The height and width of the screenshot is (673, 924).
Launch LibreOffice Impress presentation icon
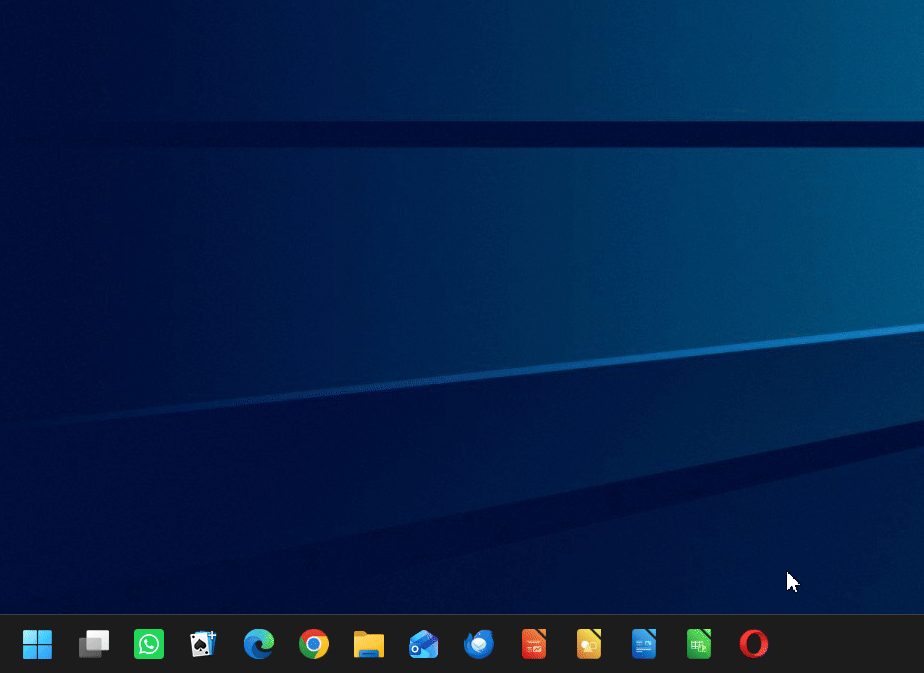coord(534,644)
